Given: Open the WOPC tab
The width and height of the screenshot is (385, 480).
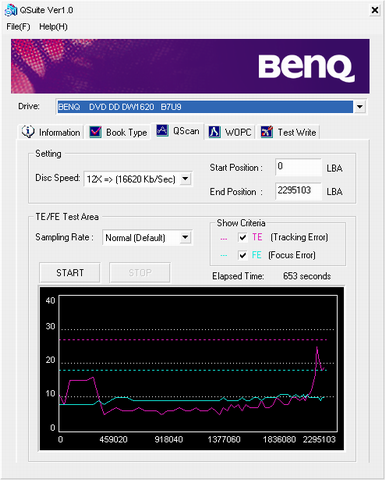Looking at the screenshot, I should point(230,132).
